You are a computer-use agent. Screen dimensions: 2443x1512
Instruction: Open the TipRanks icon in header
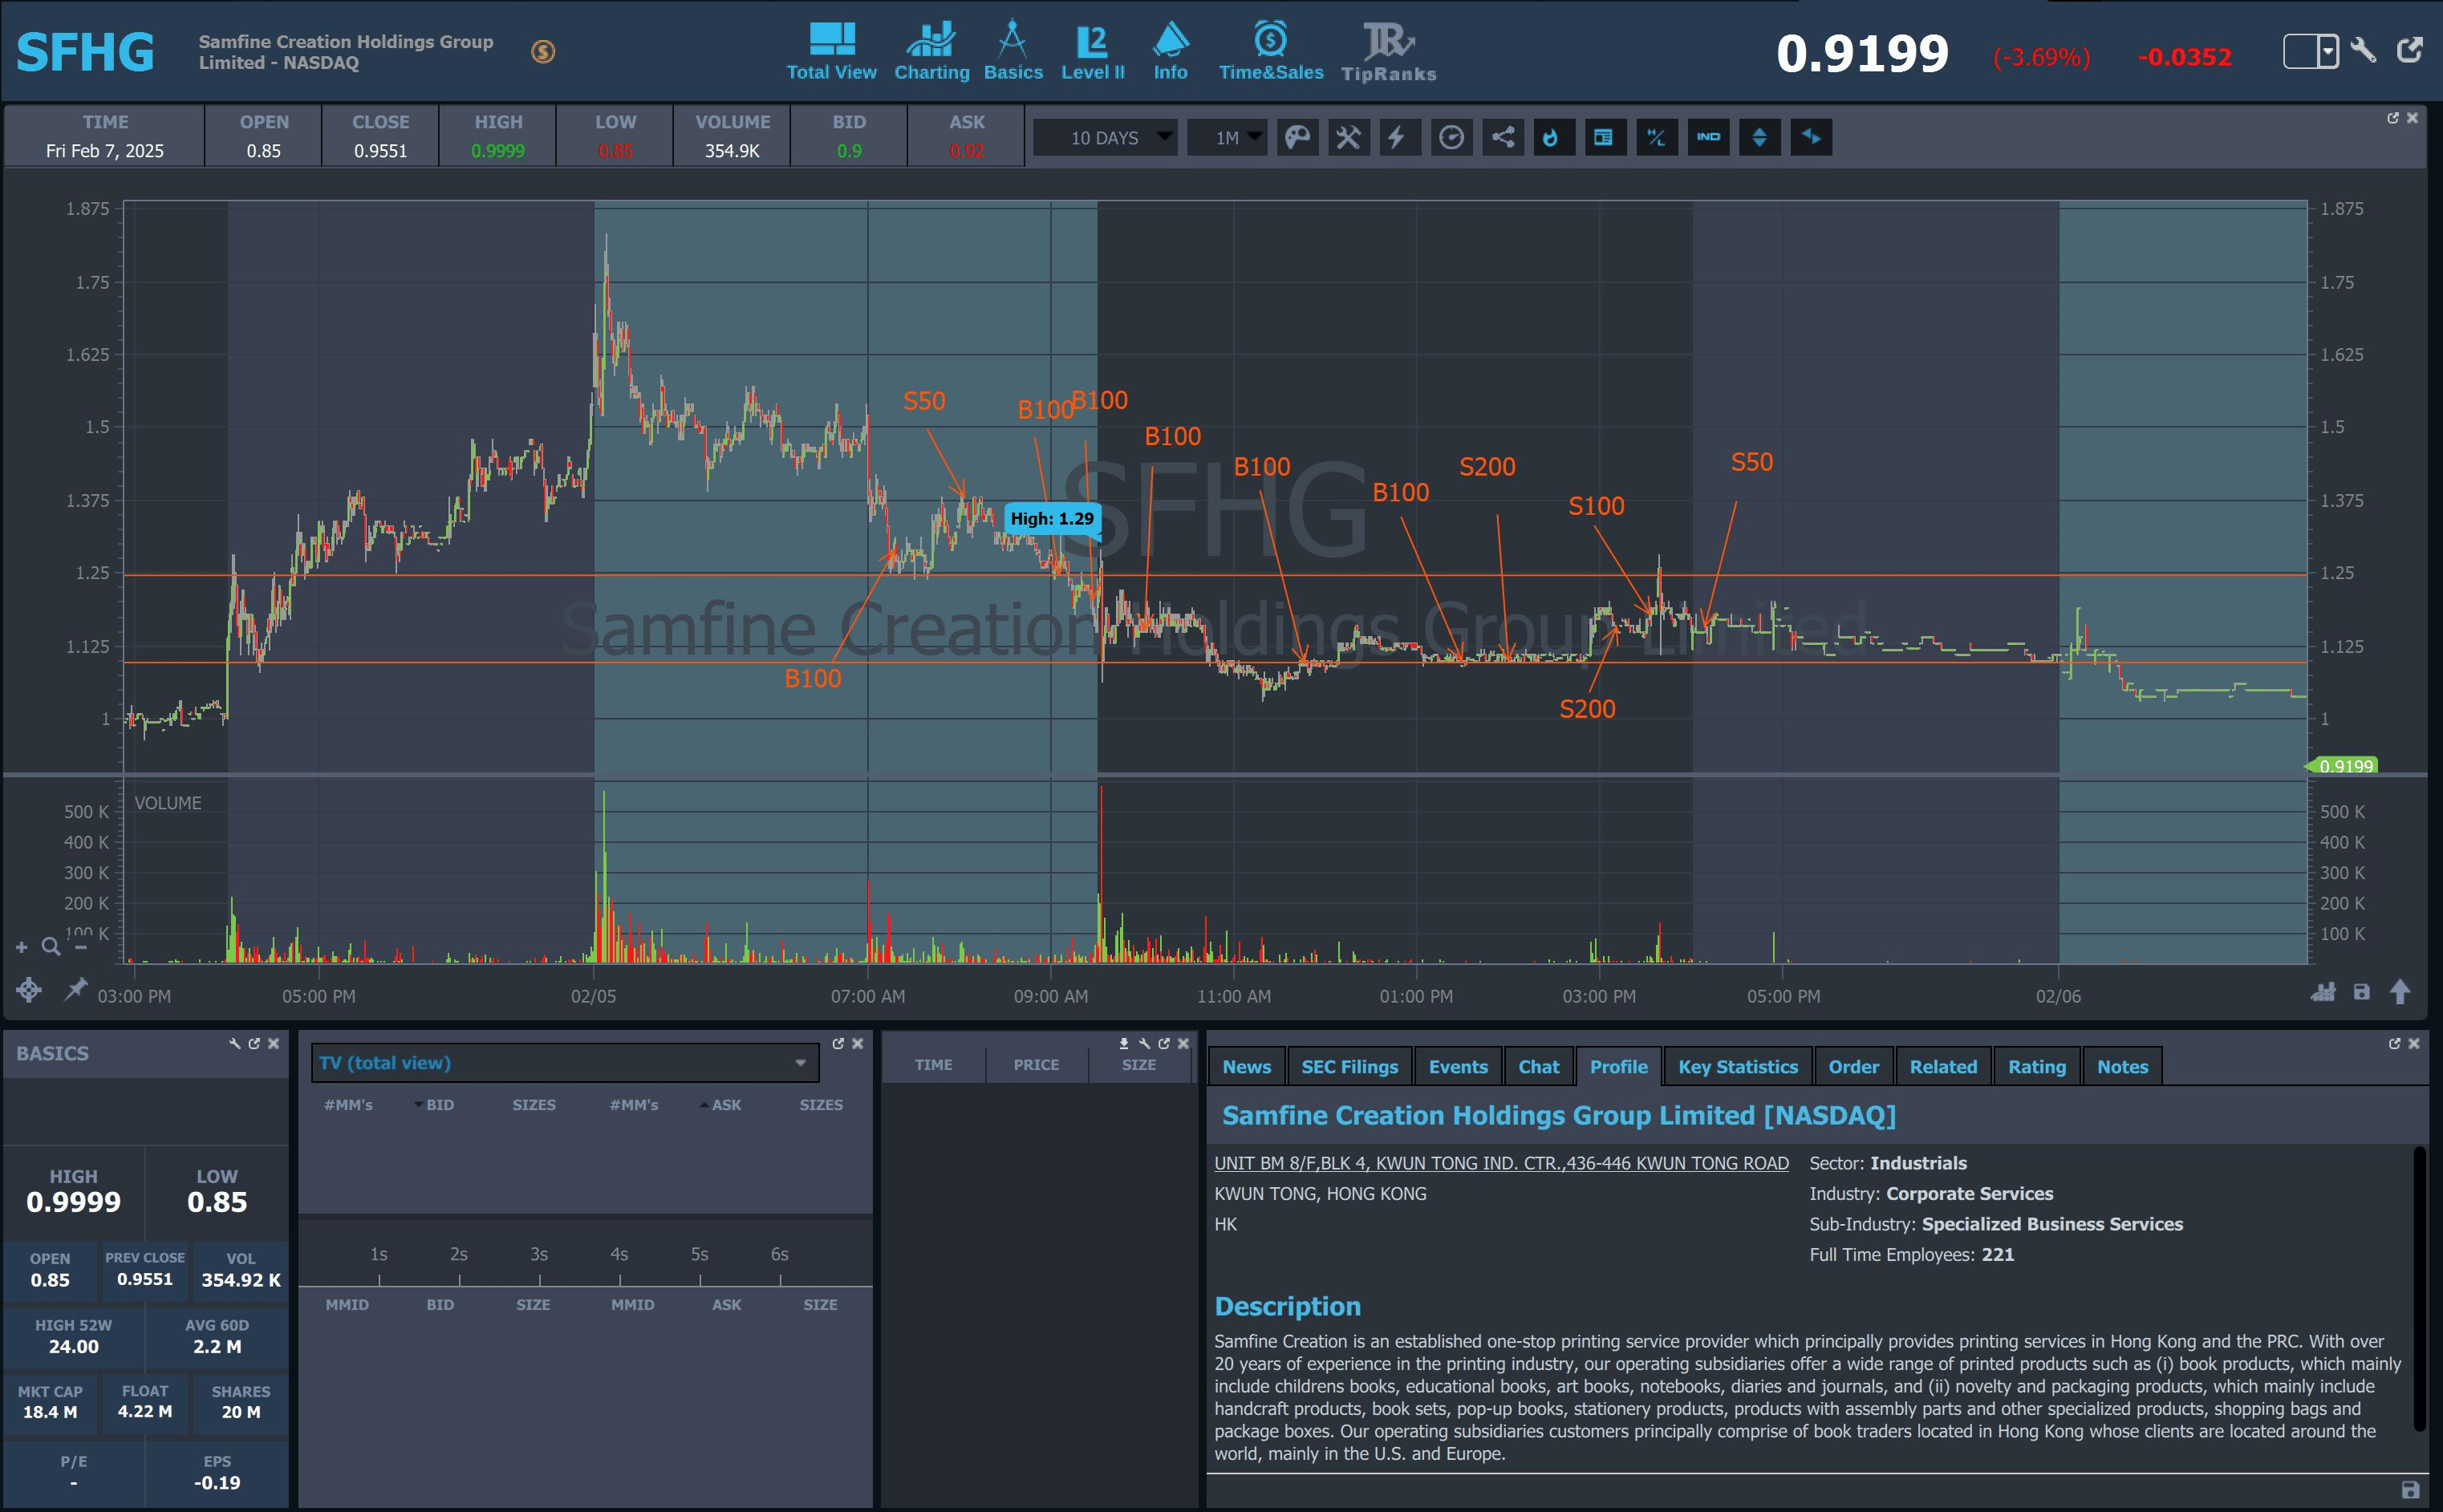click(x=1388, y=52)
